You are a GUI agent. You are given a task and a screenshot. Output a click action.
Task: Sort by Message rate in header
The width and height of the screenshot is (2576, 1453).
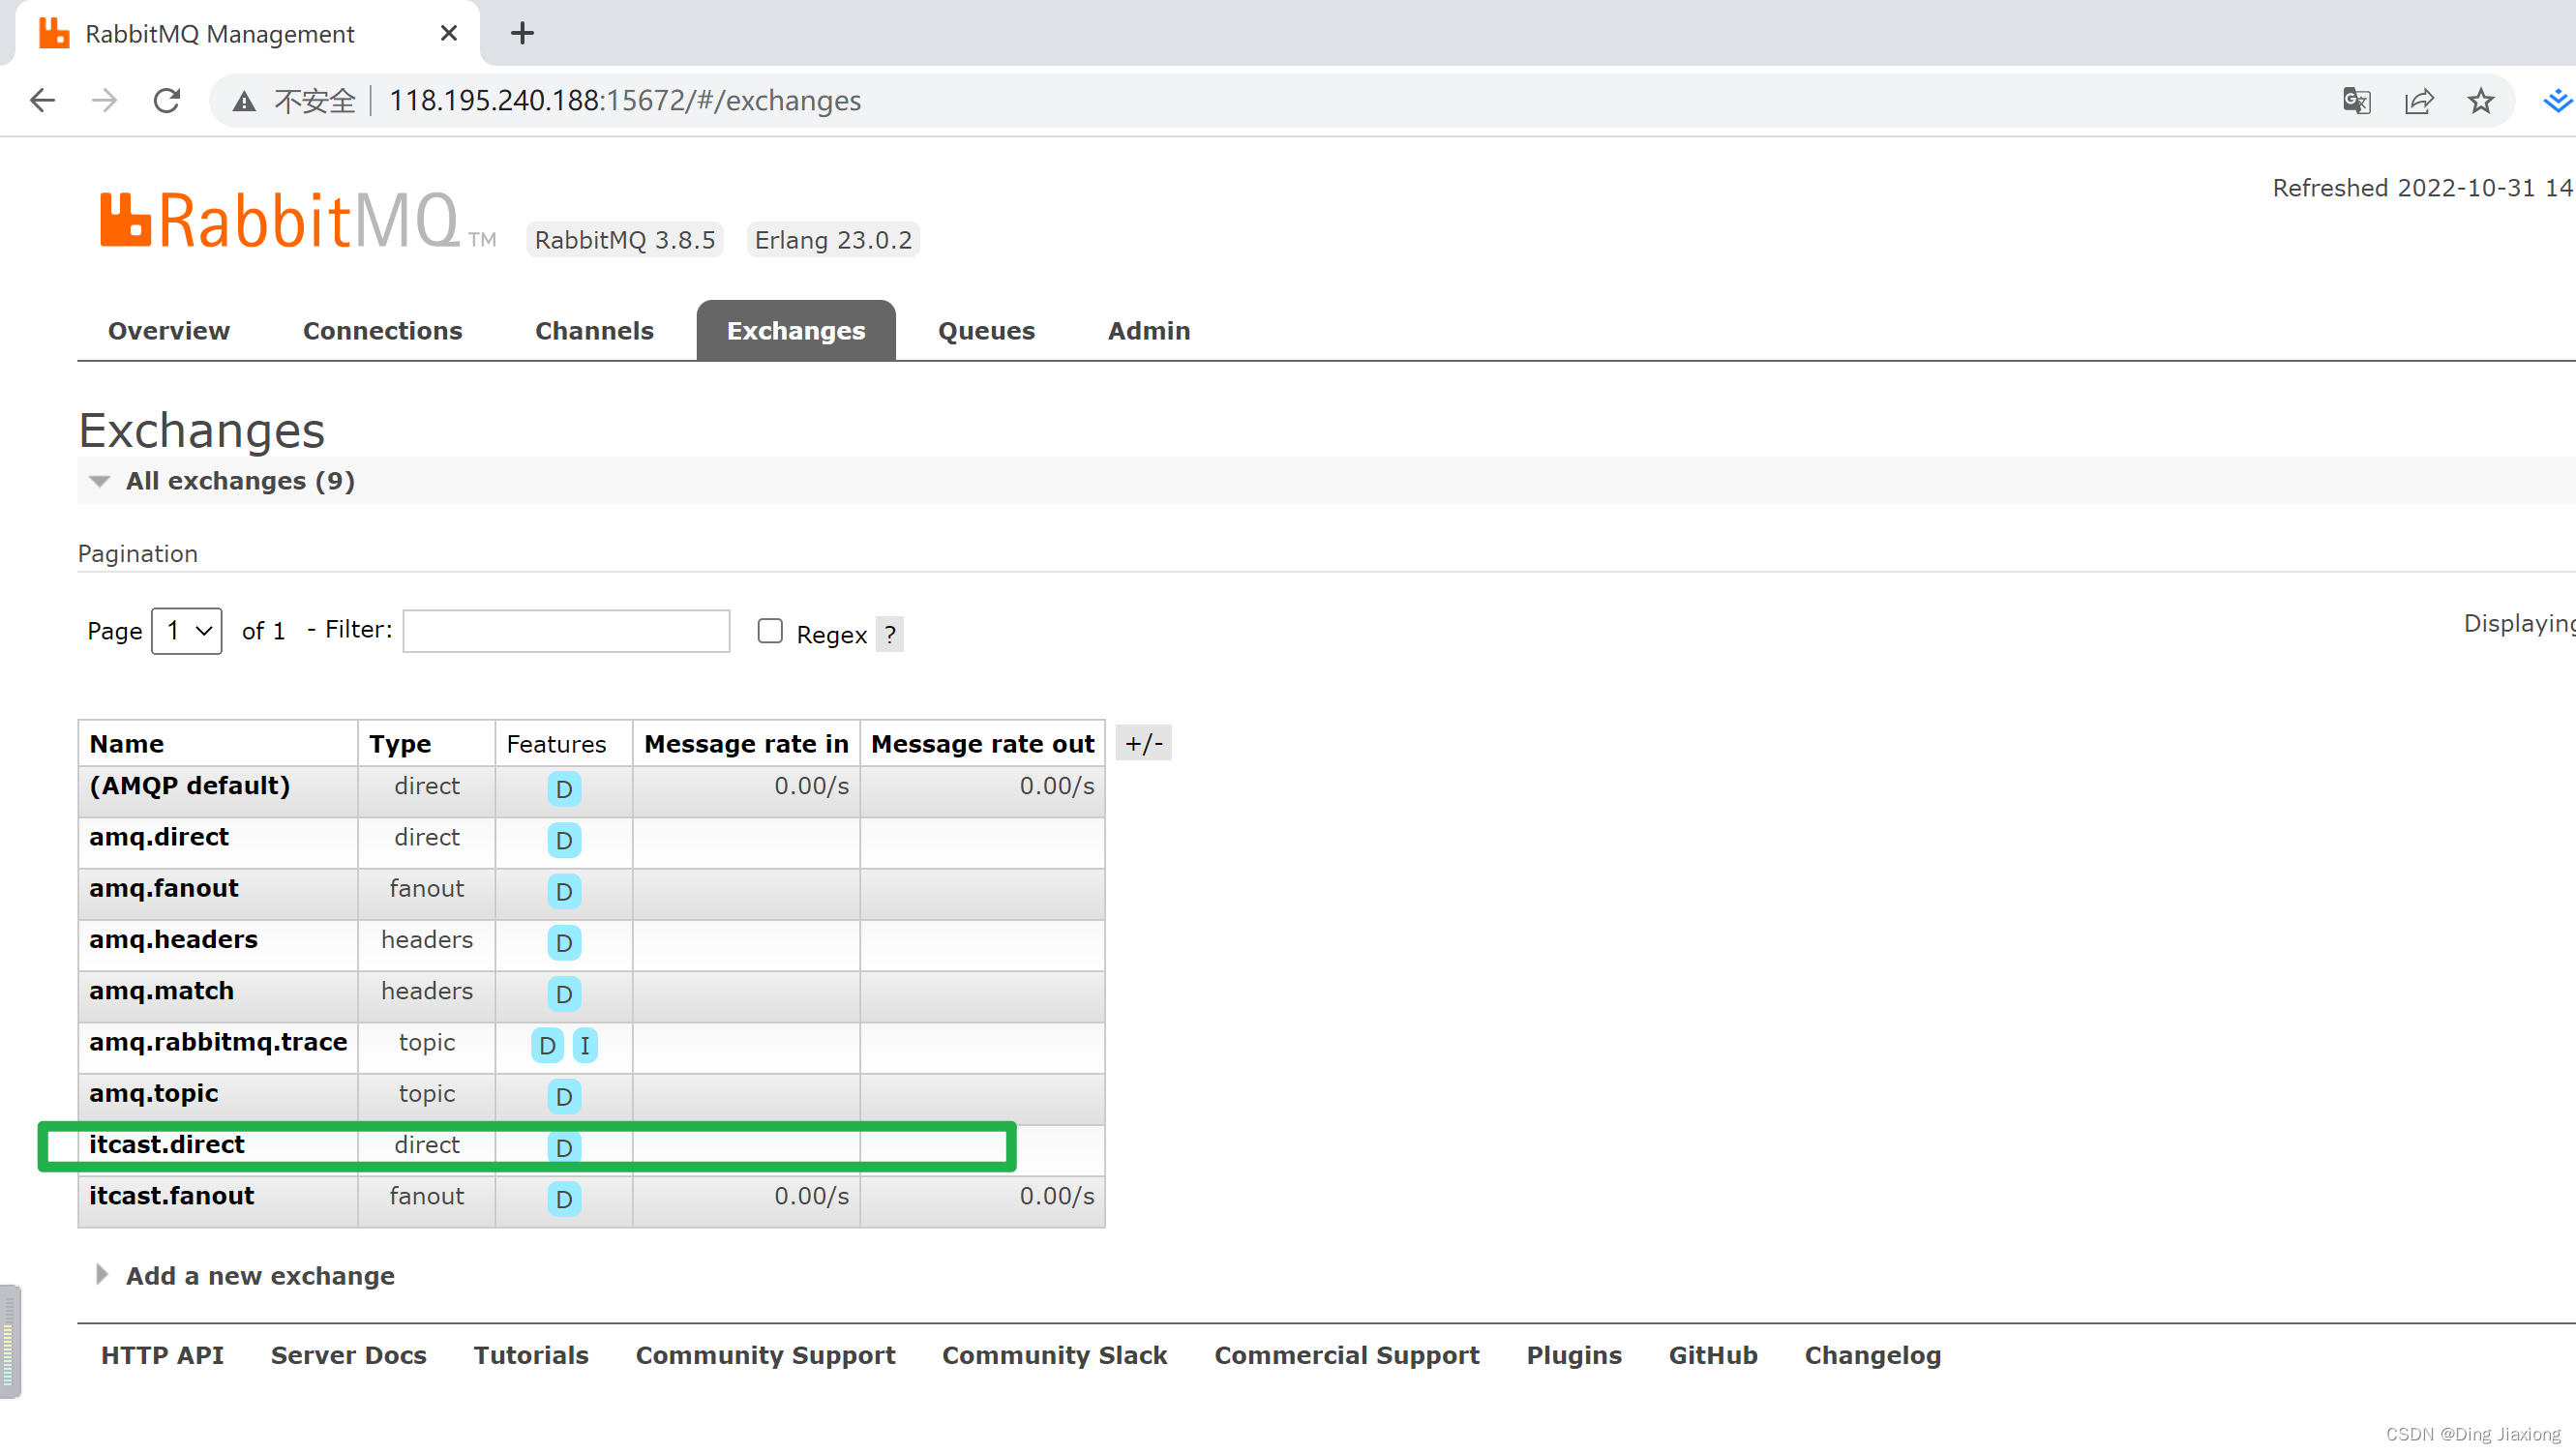click(x=746, y=744)
